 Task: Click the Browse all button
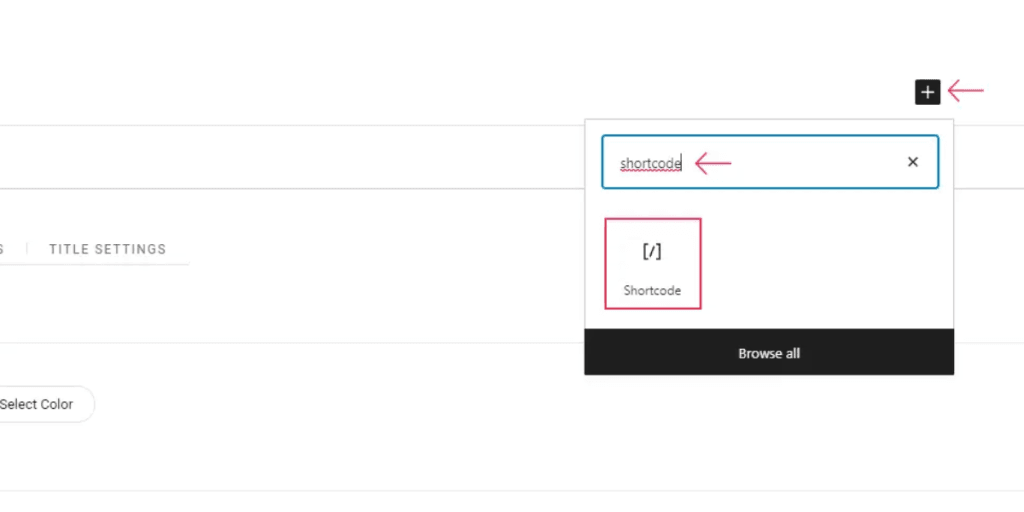[x=769, y=353]
